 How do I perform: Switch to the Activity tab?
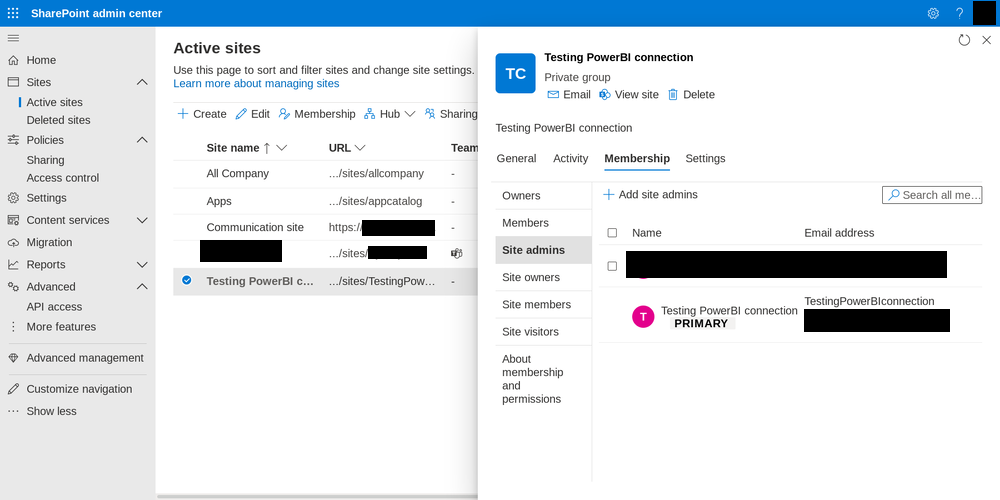[x=571, y=158]
